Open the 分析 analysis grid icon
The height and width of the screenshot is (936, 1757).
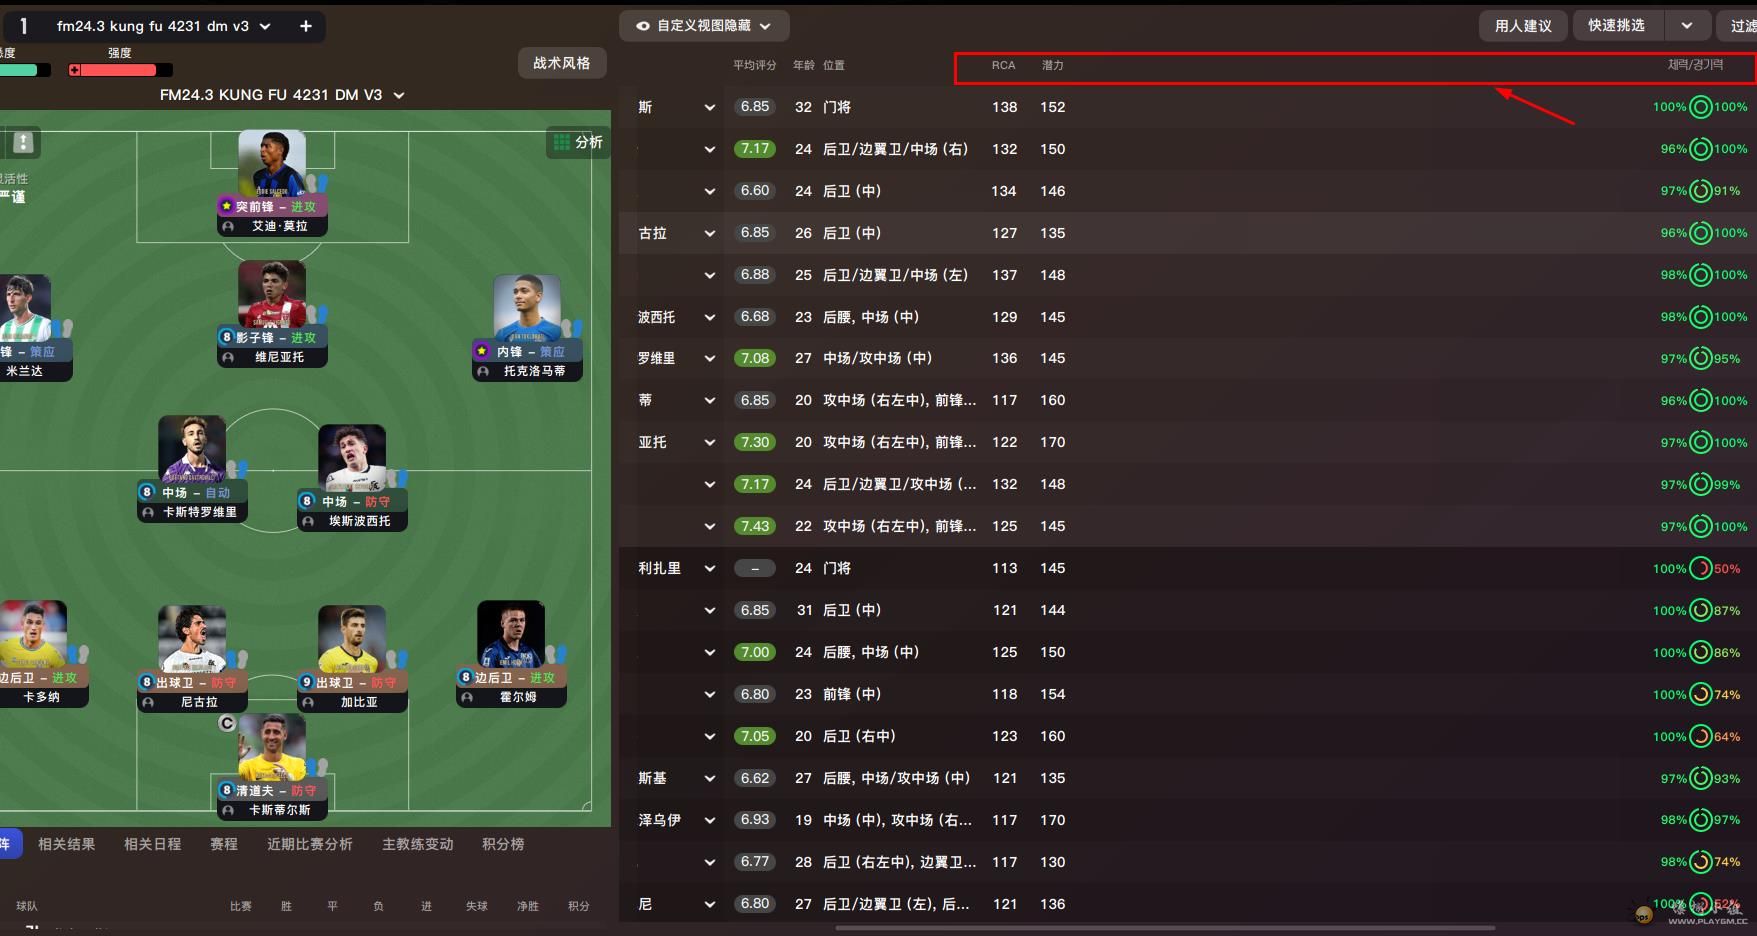click(562, 142)
